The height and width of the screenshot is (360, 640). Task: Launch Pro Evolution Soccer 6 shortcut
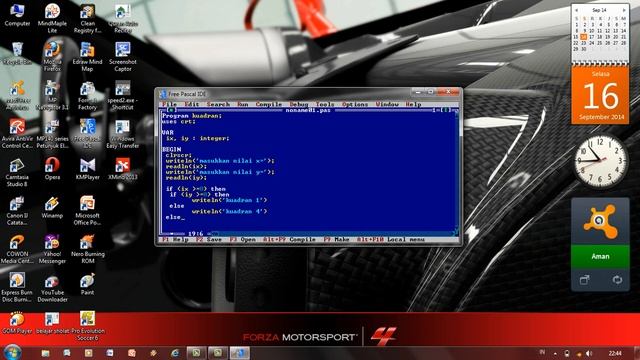click(x=87, y=326)
